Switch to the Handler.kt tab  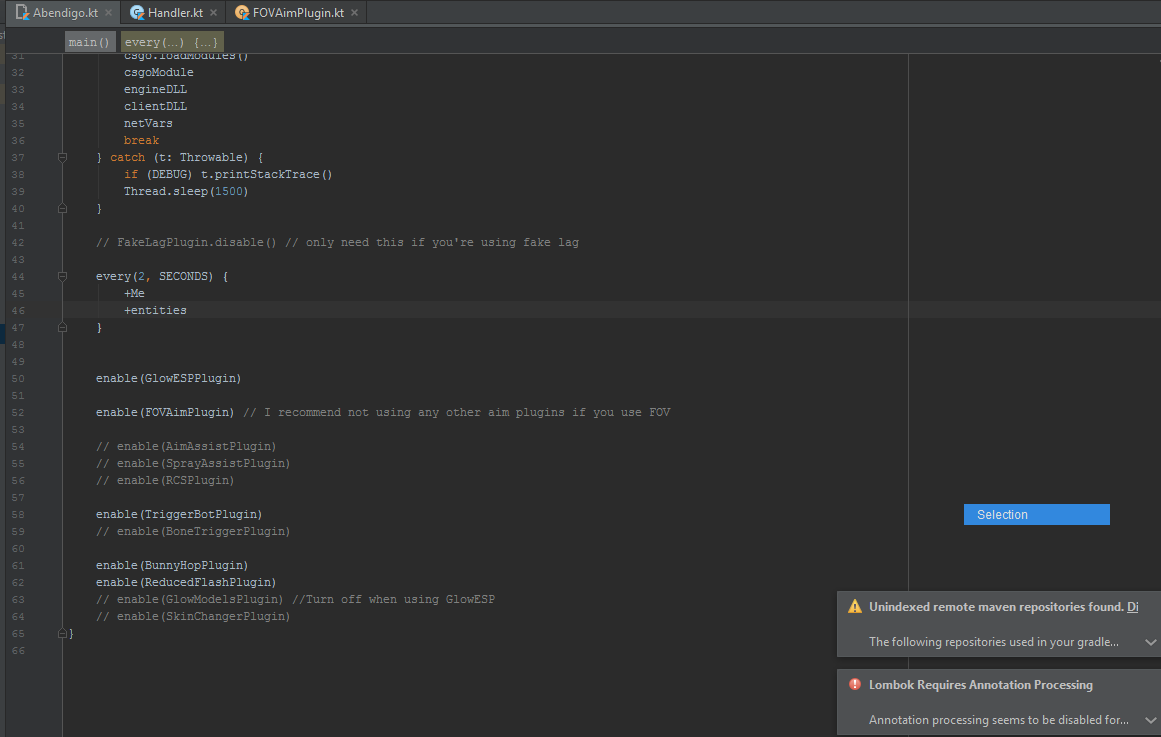tap(174, 13)
